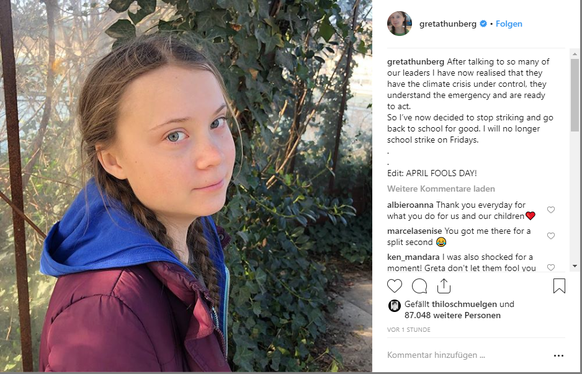Click the comments scrollbar down arrow
Image resolution: width=582 pixels, height=374 pixels.
[575, 266]
